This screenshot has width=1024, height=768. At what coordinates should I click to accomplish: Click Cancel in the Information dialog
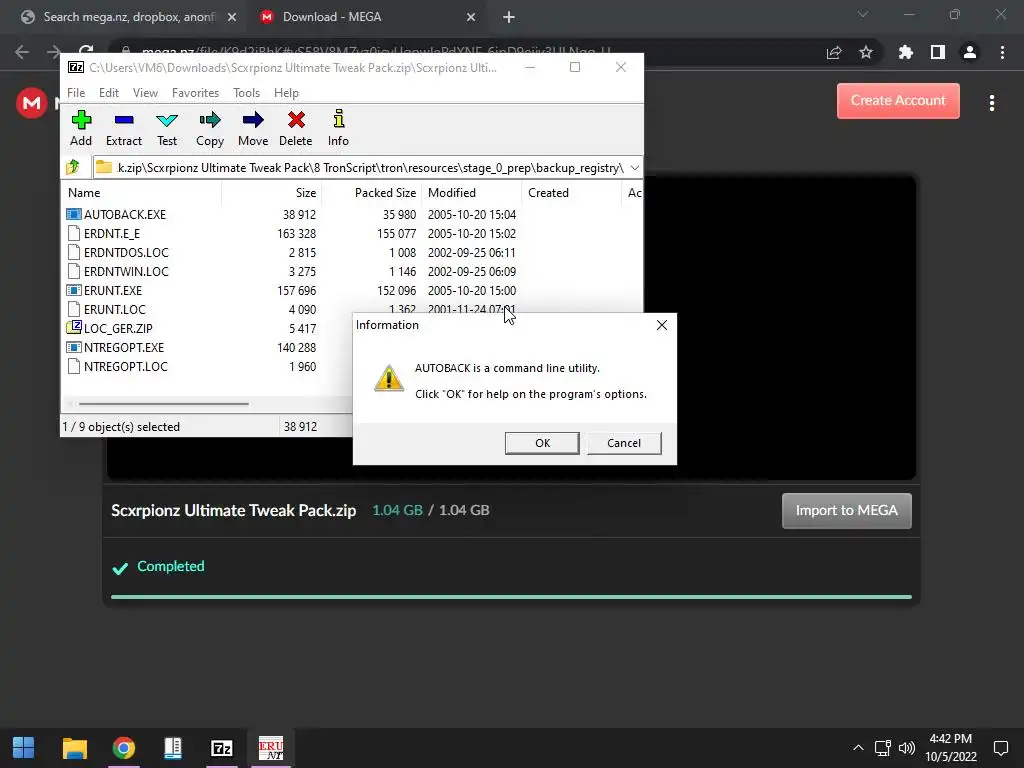(x=624, y=443)
